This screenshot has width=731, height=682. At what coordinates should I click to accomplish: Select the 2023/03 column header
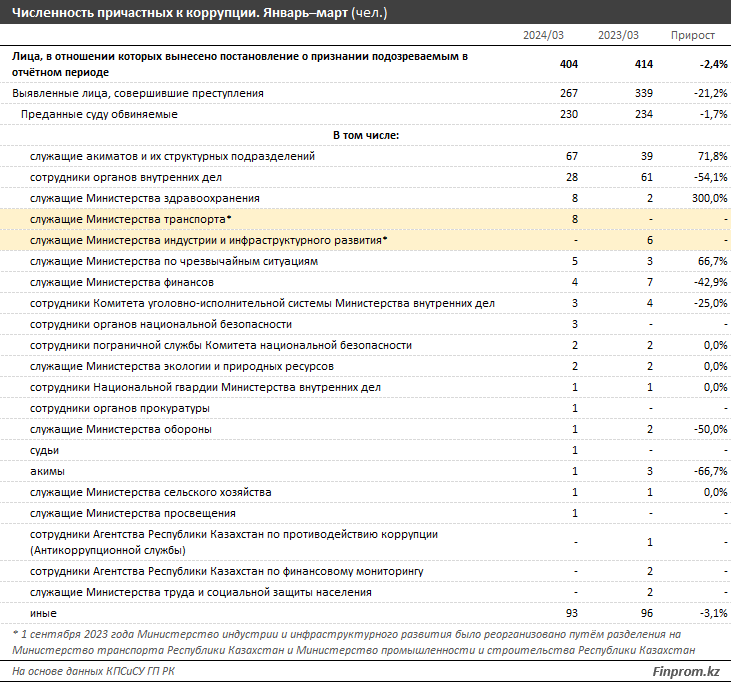[x=619, y=35]
